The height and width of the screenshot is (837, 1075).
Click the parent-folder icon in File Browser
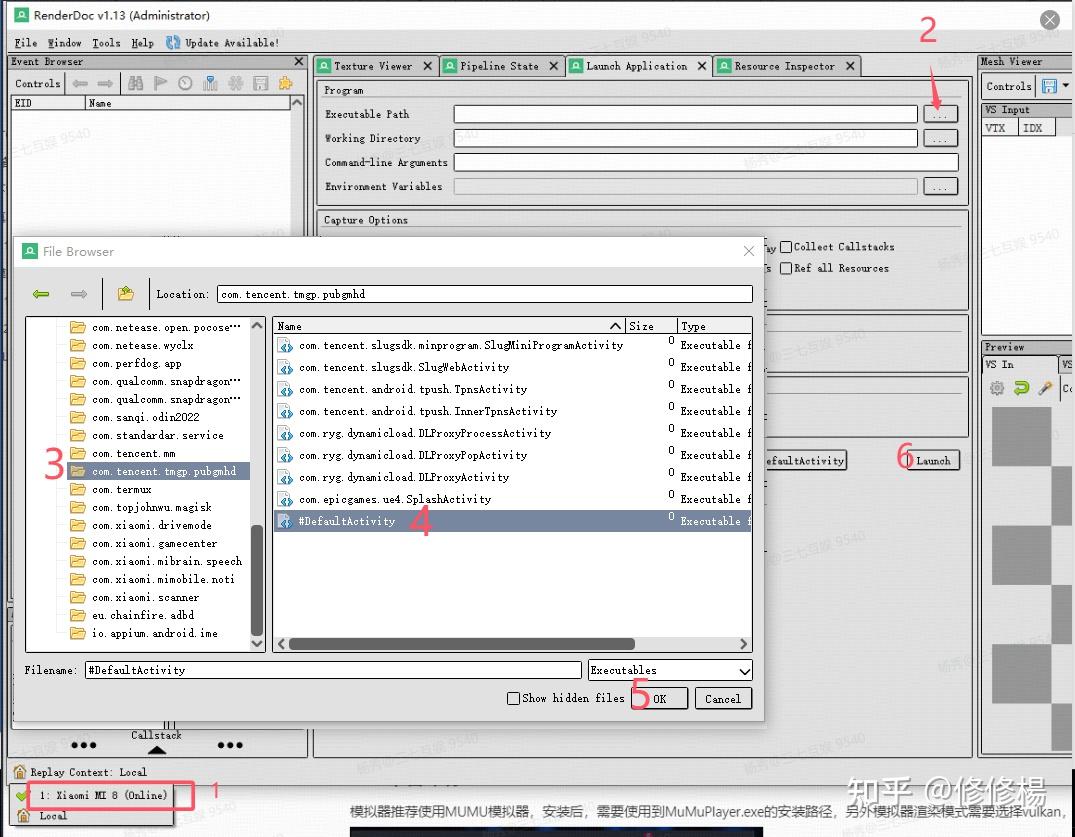pyautogui.click(x=125, y=293)
